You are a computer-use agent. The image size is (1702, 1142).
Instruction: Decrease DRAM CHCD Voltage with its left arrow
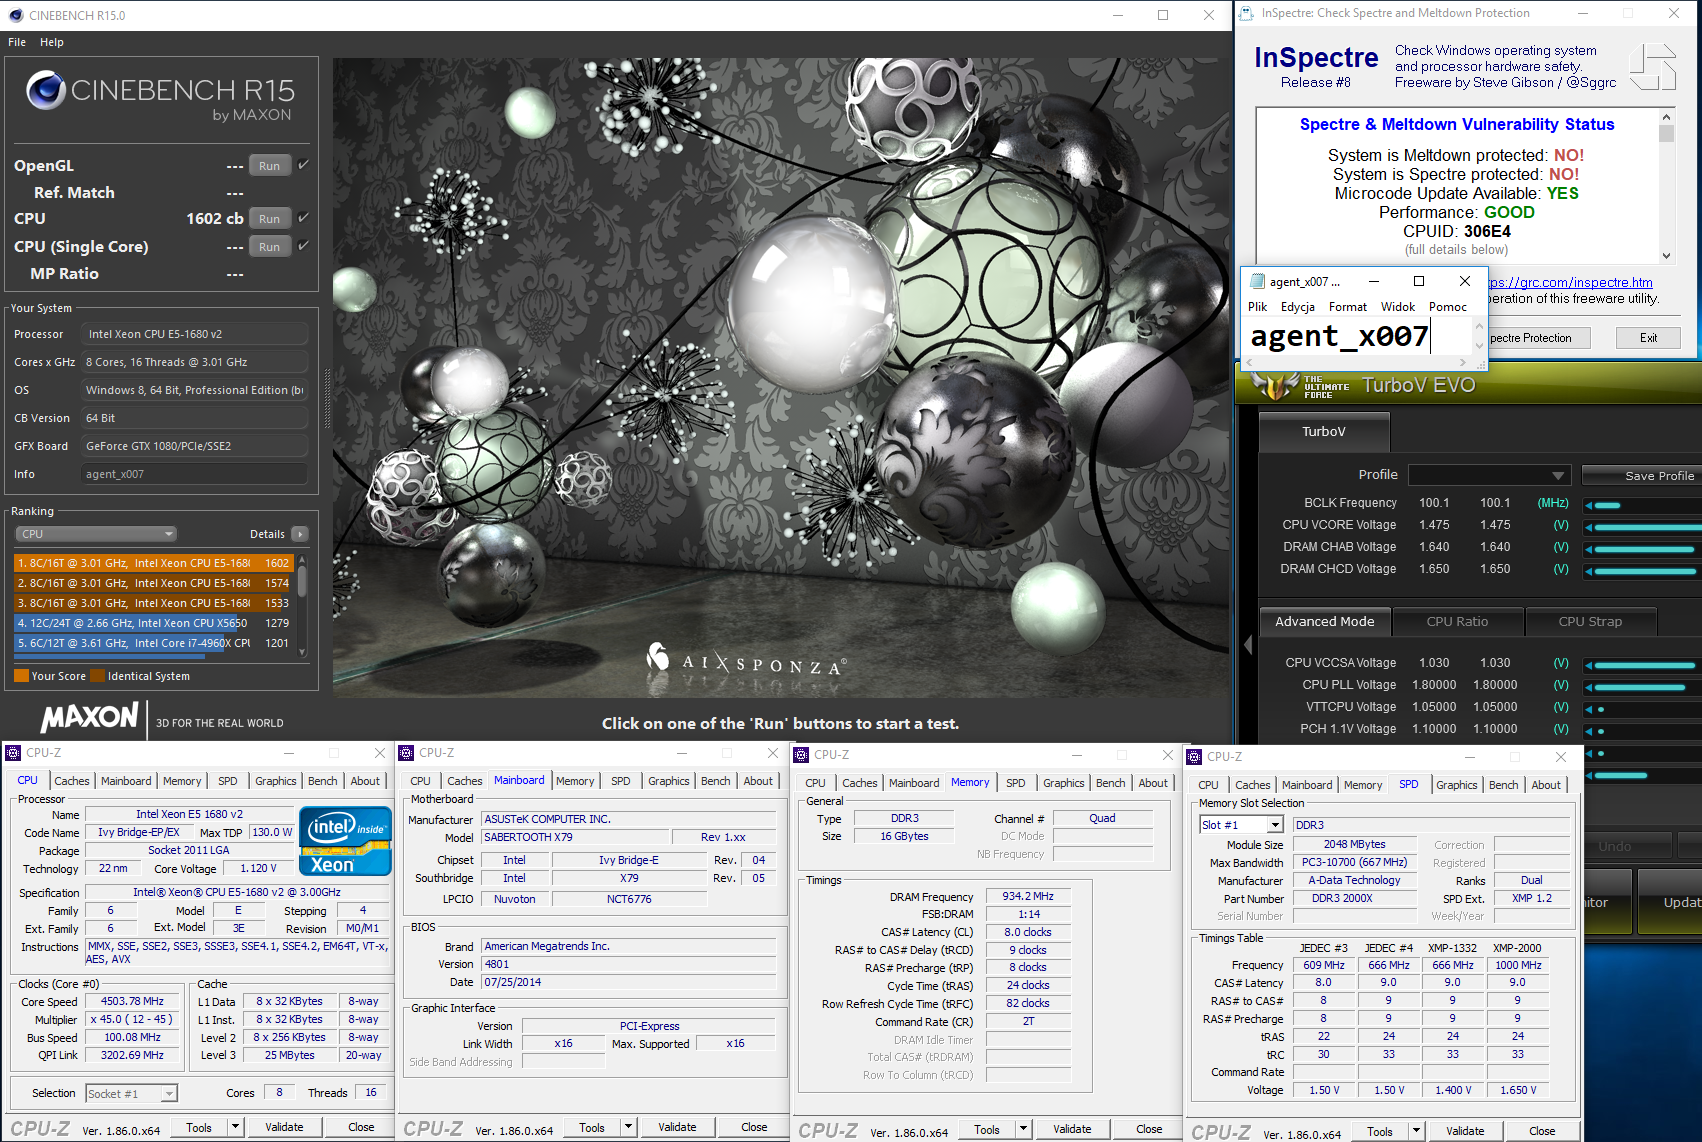[1588, 571]
